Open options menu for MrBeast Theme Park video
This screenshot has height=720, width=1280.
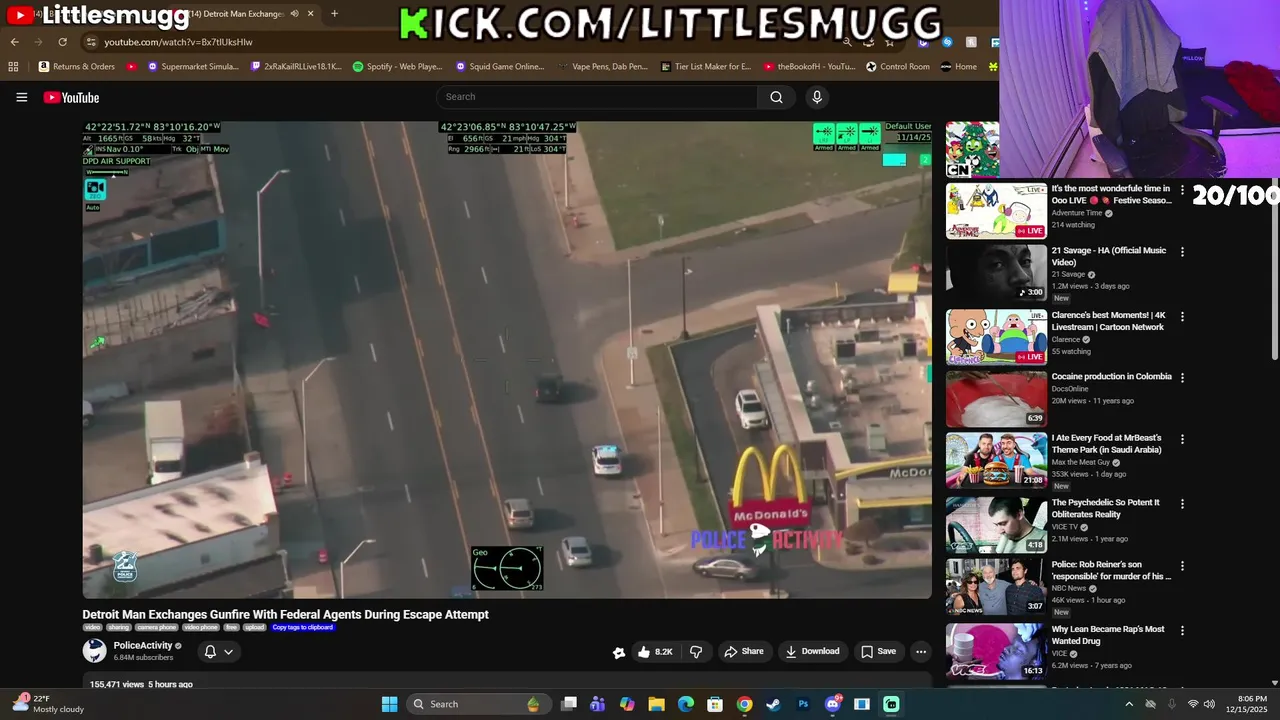1182,439
